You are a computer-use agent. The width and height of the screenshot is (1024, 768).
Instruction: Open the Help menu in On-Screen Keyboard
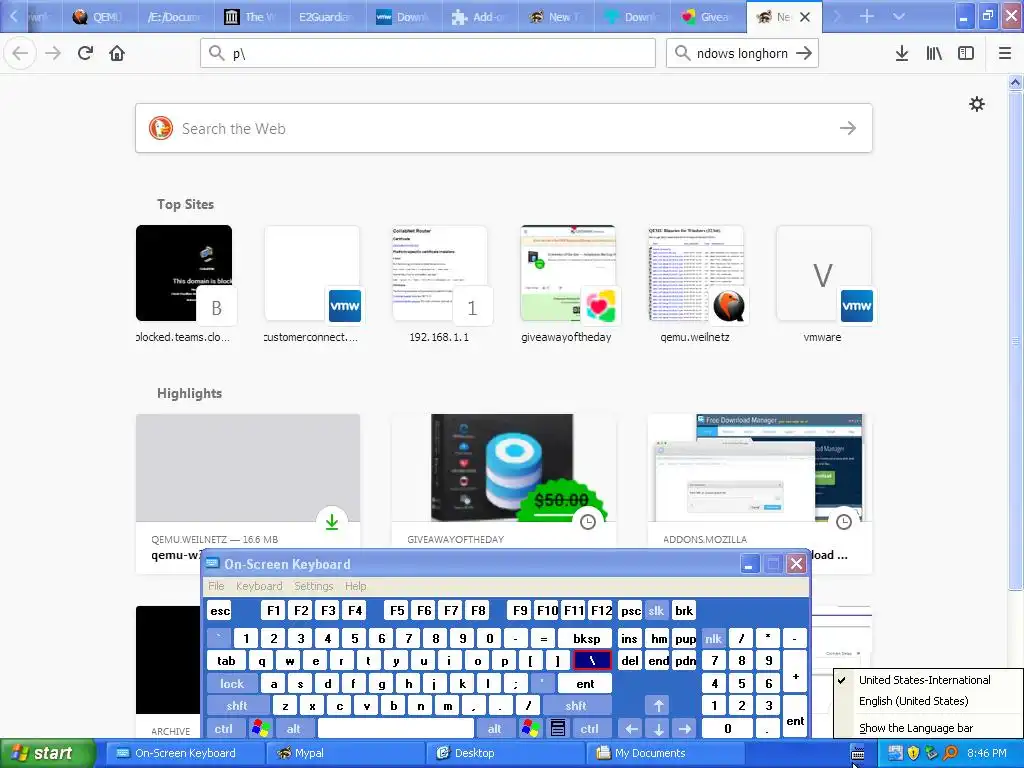355,586
